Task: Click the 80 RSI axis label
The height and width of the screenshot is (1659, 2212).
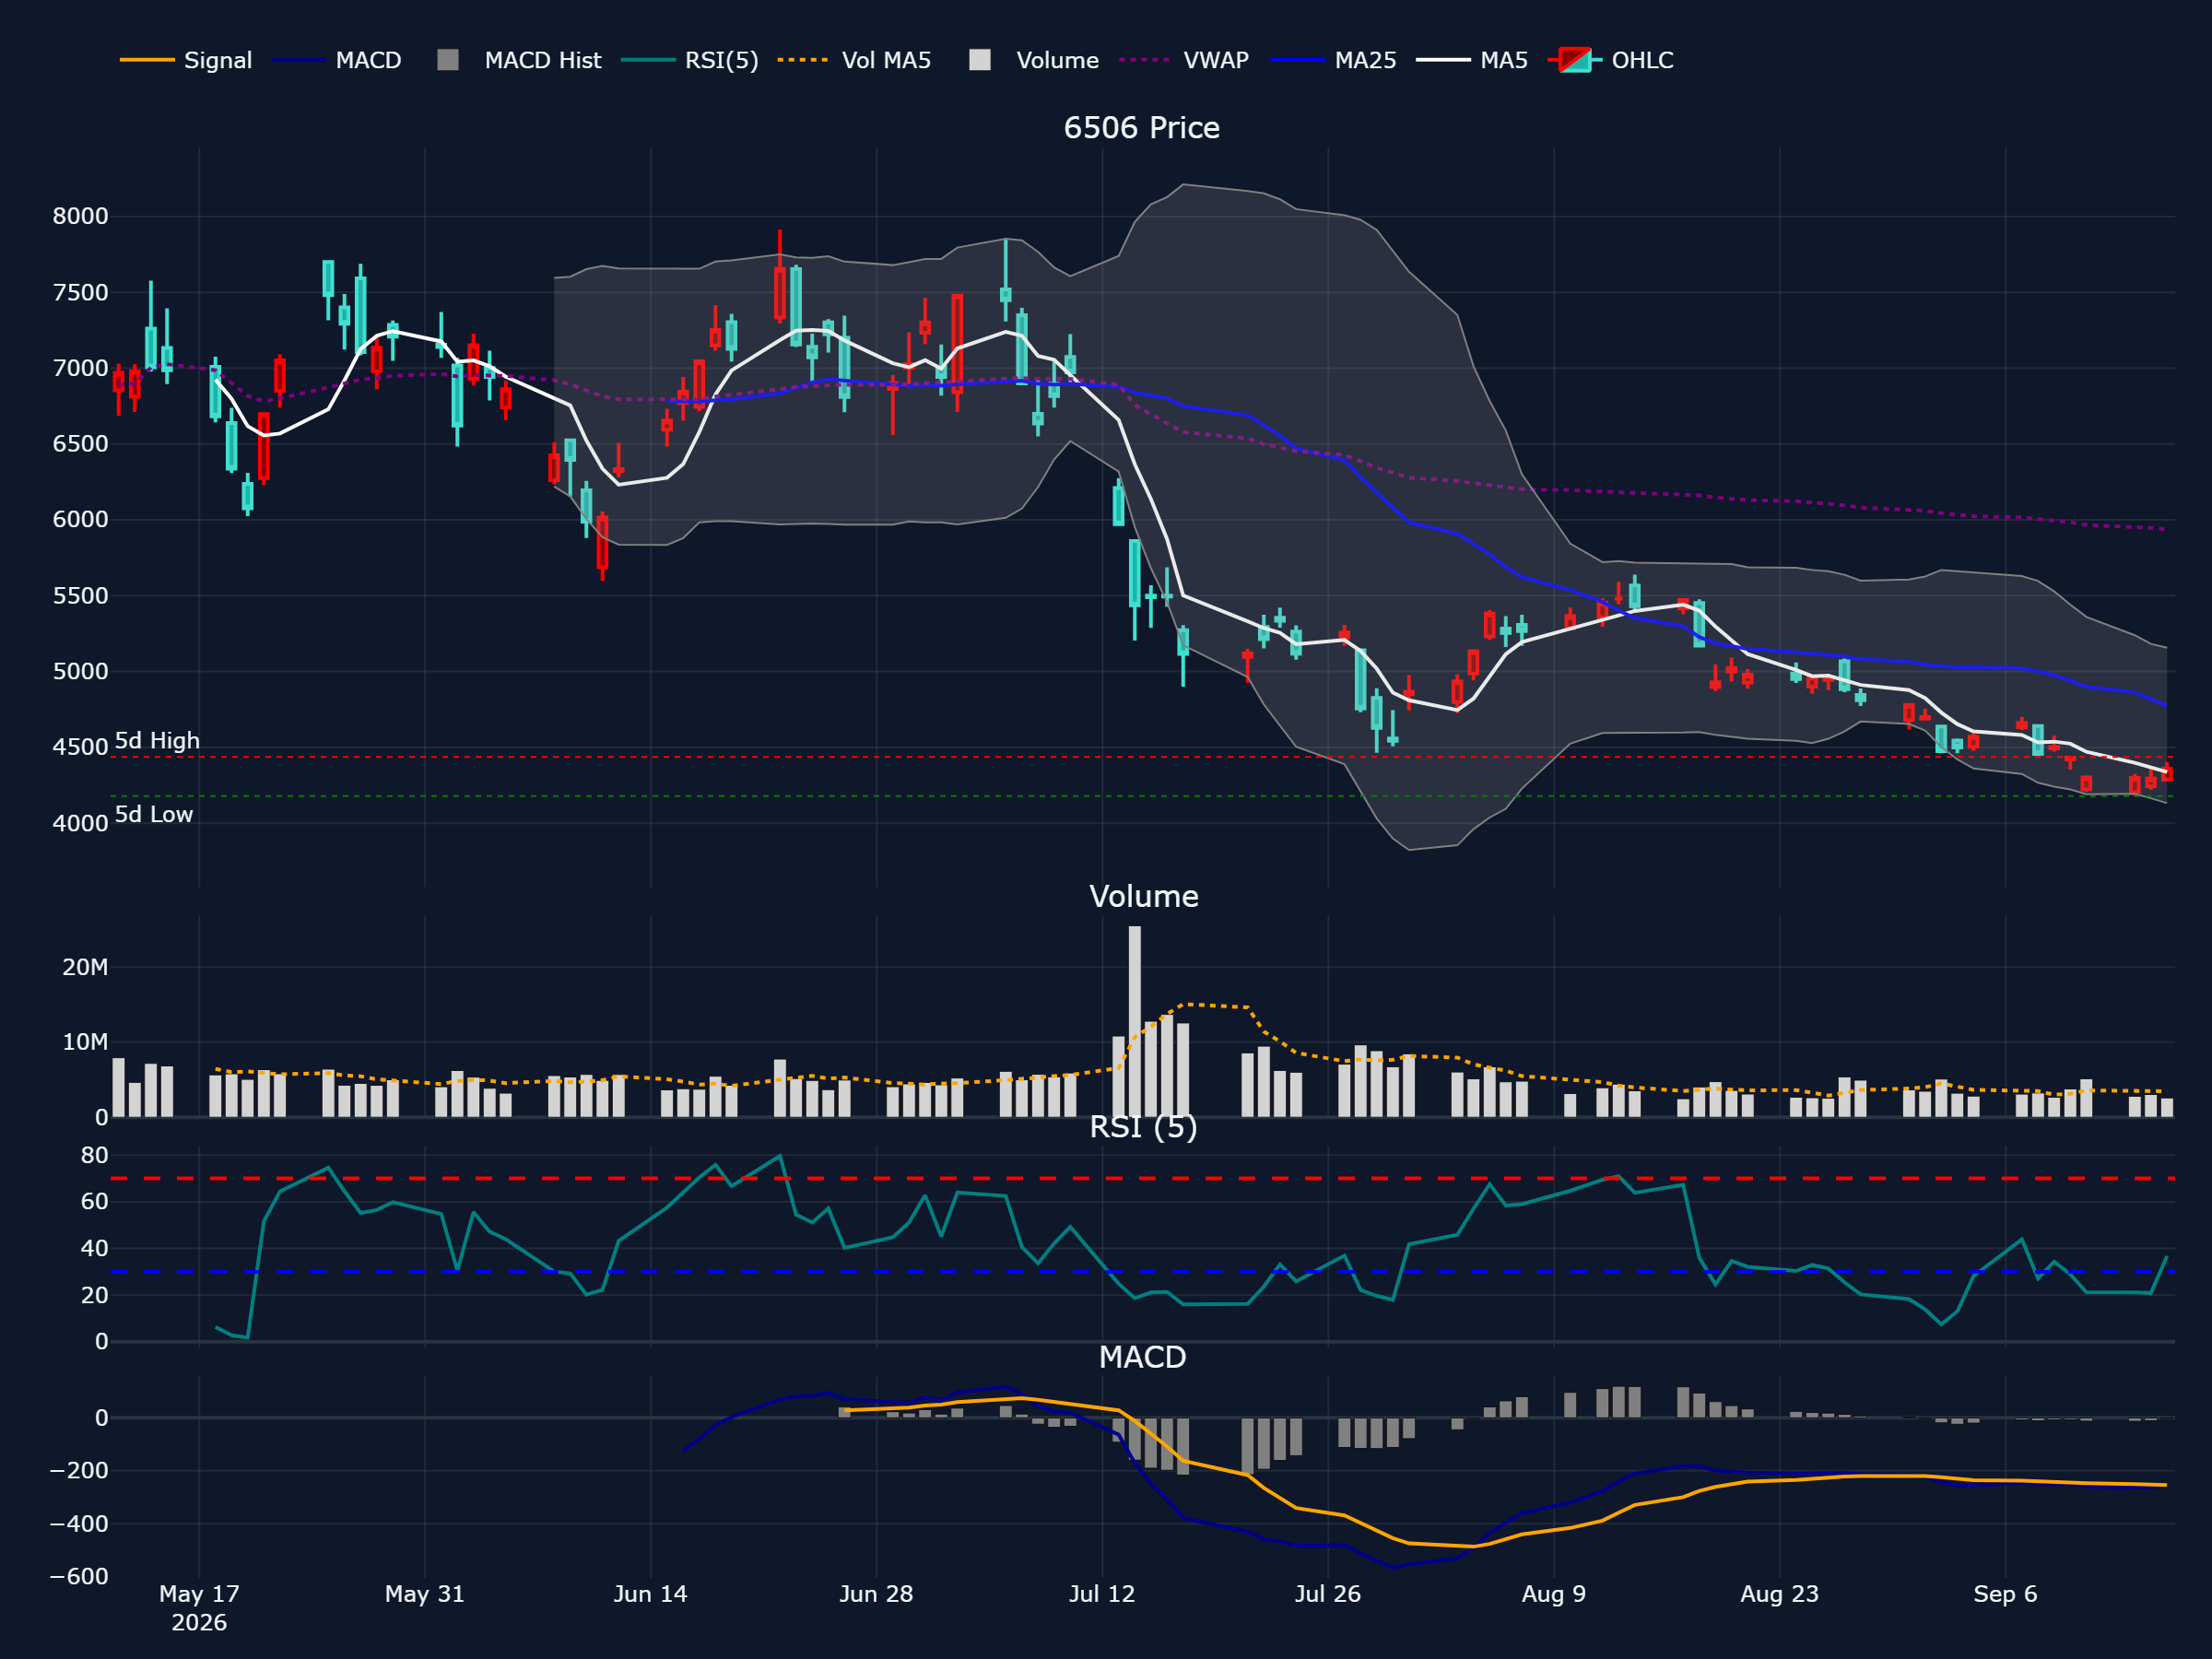Action: coord(94,1155)
